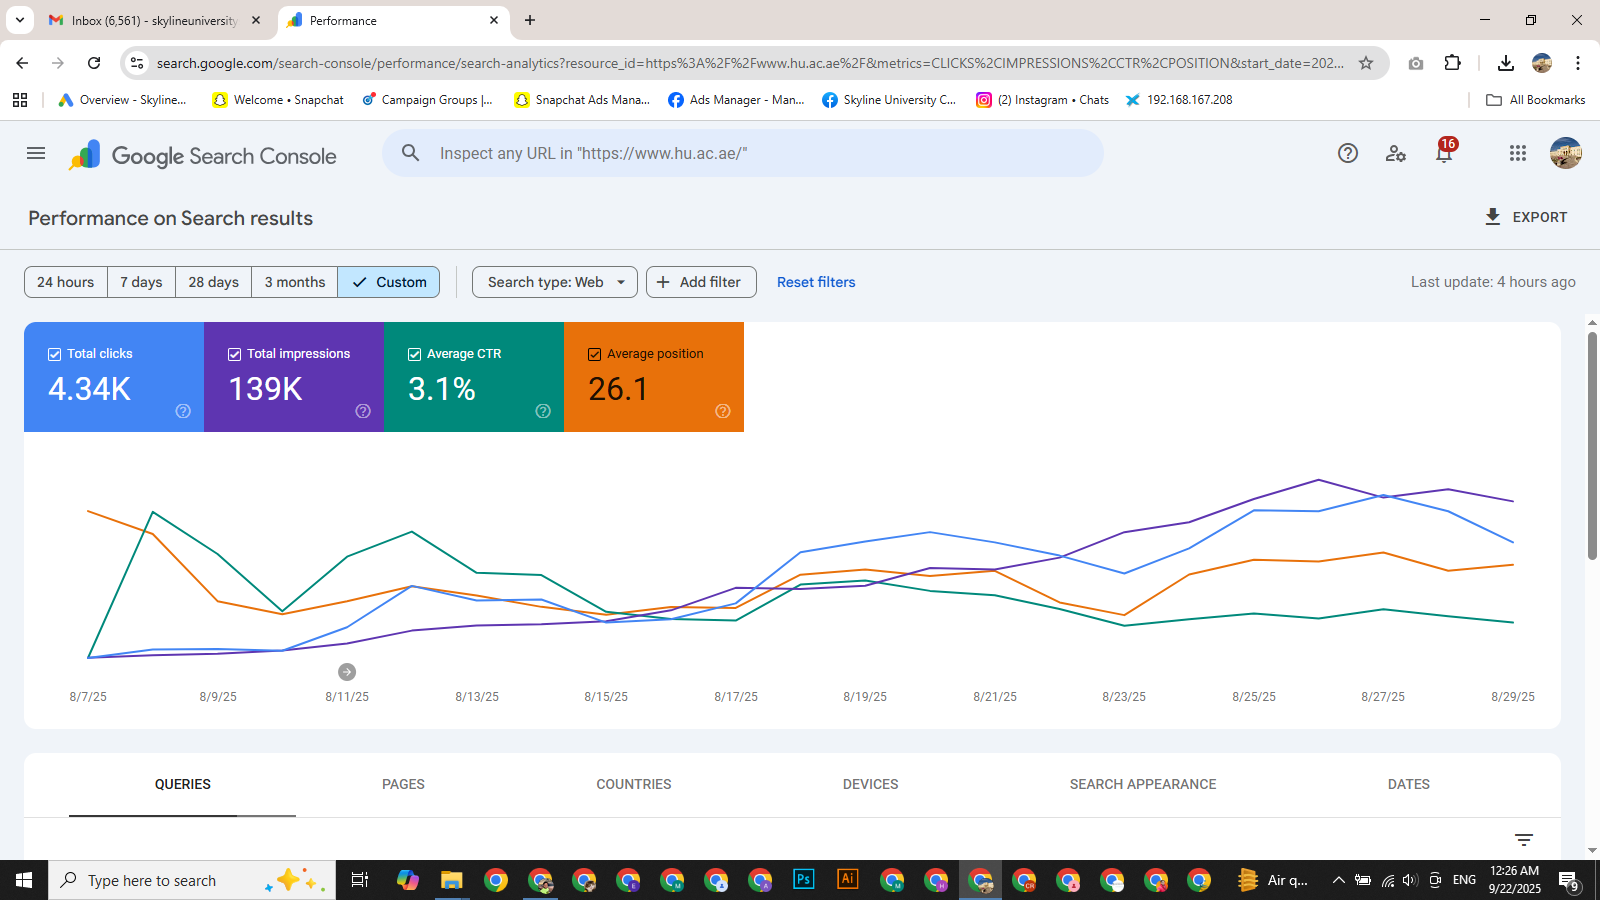Screen dimensions: 1600x900
Task: Select the Custom date range
Action: click(x=389, y=282)
